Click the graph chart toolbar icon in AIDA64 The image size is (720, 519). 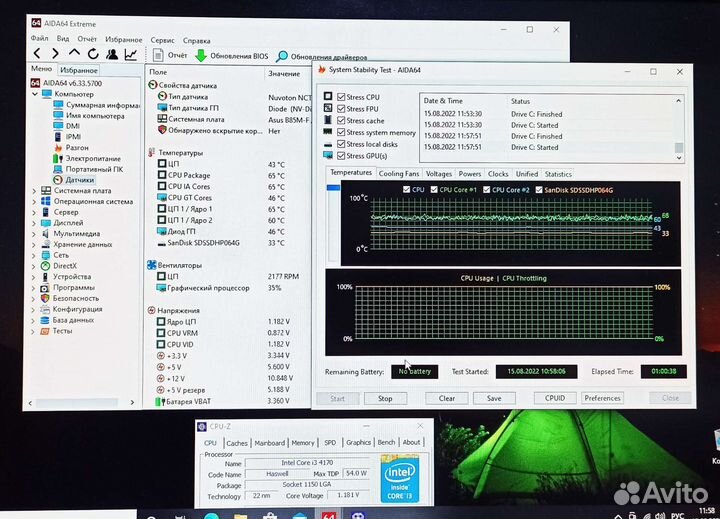coord(131,55)
